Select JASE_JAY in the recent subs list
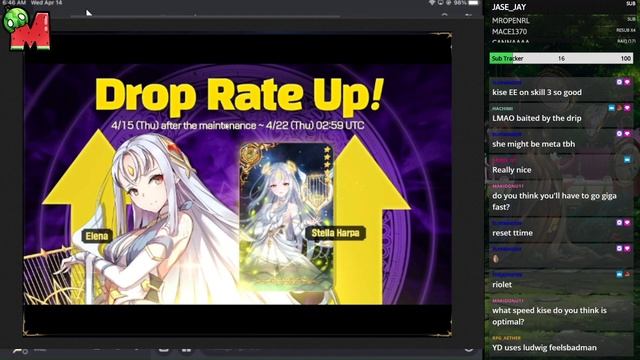Viewport: 640px width, 360px height. (x=509, y=7)
